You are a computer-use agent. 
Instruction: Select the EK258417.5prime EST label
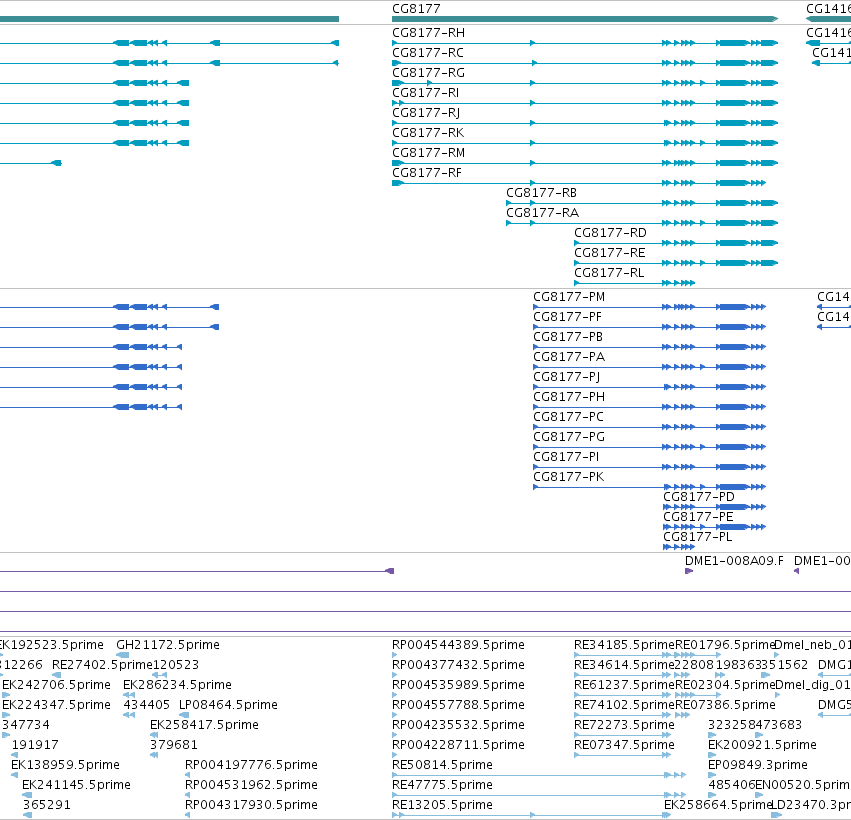click(x=204, y=725)
